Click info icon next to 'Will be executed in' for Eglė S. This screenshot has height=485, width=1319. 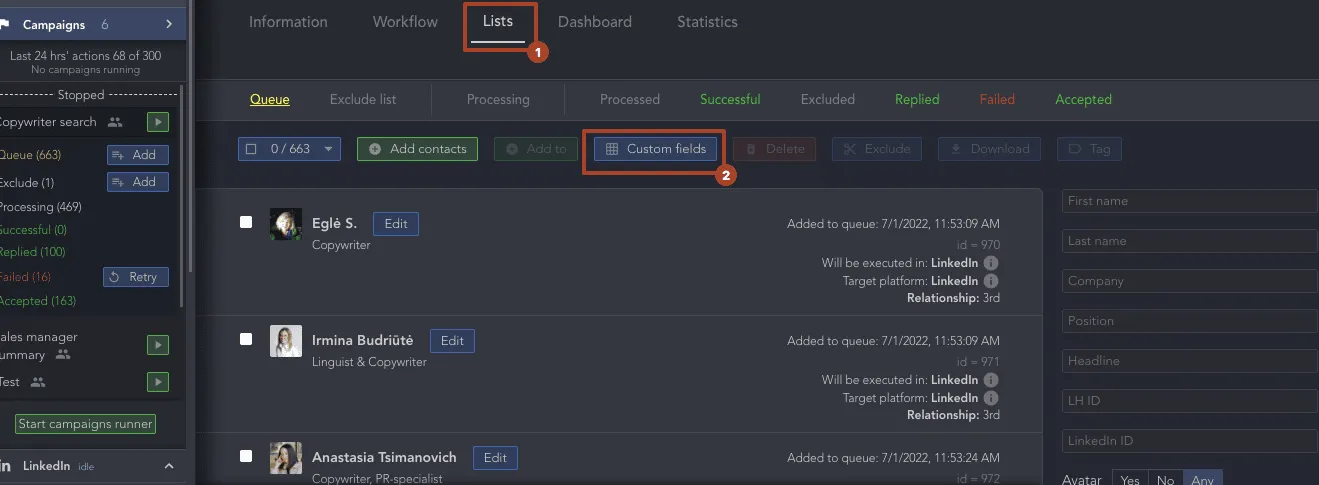[991, 263]
